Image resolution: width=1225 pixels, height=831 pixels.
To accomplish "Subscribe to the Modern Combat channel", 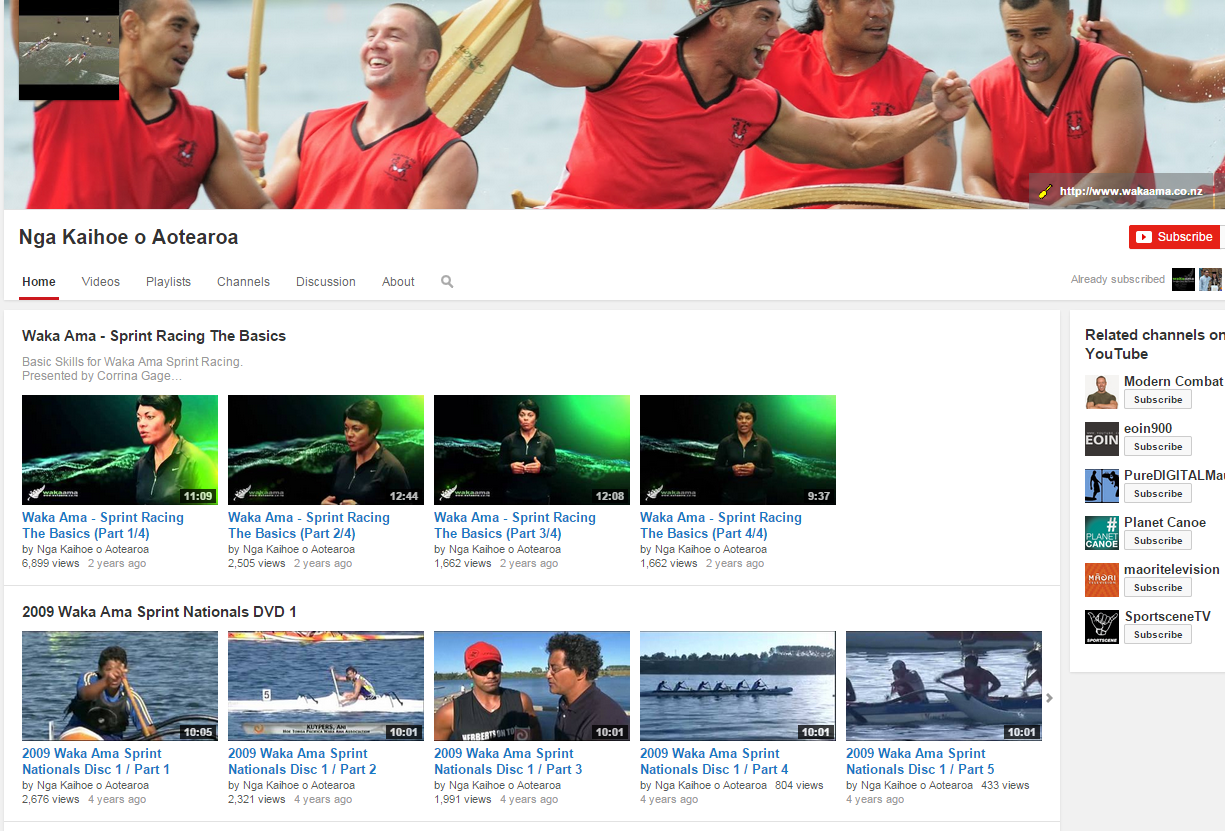I will [1158, 400].
